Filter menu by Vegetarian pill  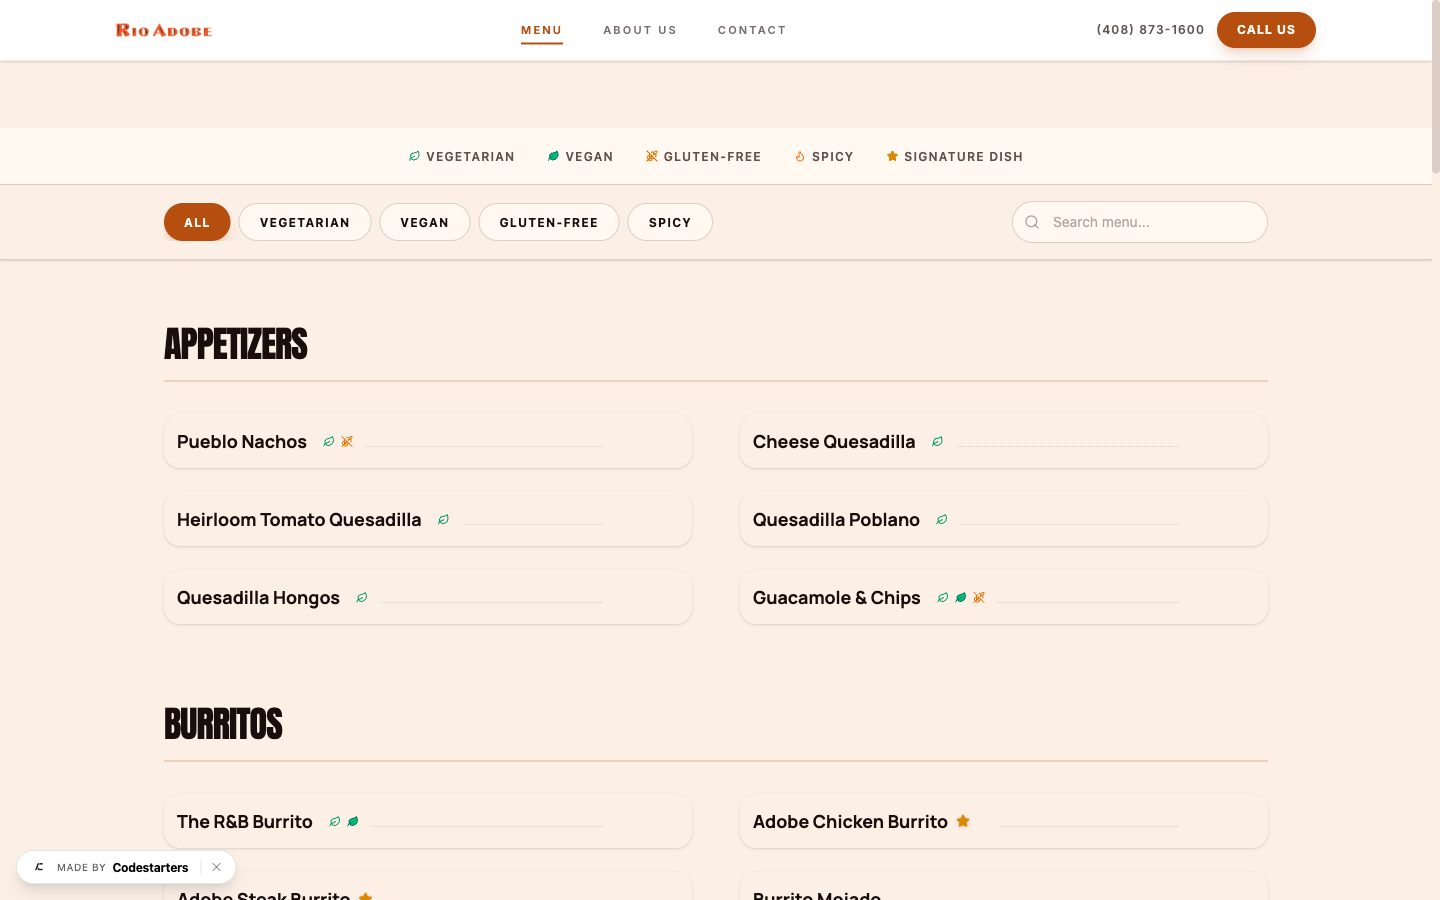coord(305,222)
